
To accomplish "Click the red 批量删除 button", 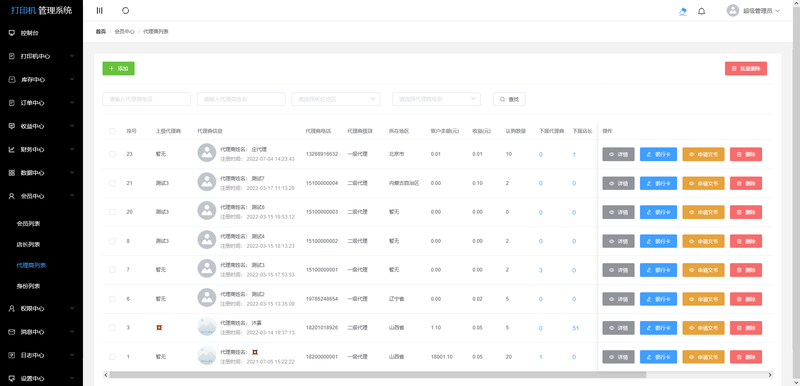I will coord(746,68).
